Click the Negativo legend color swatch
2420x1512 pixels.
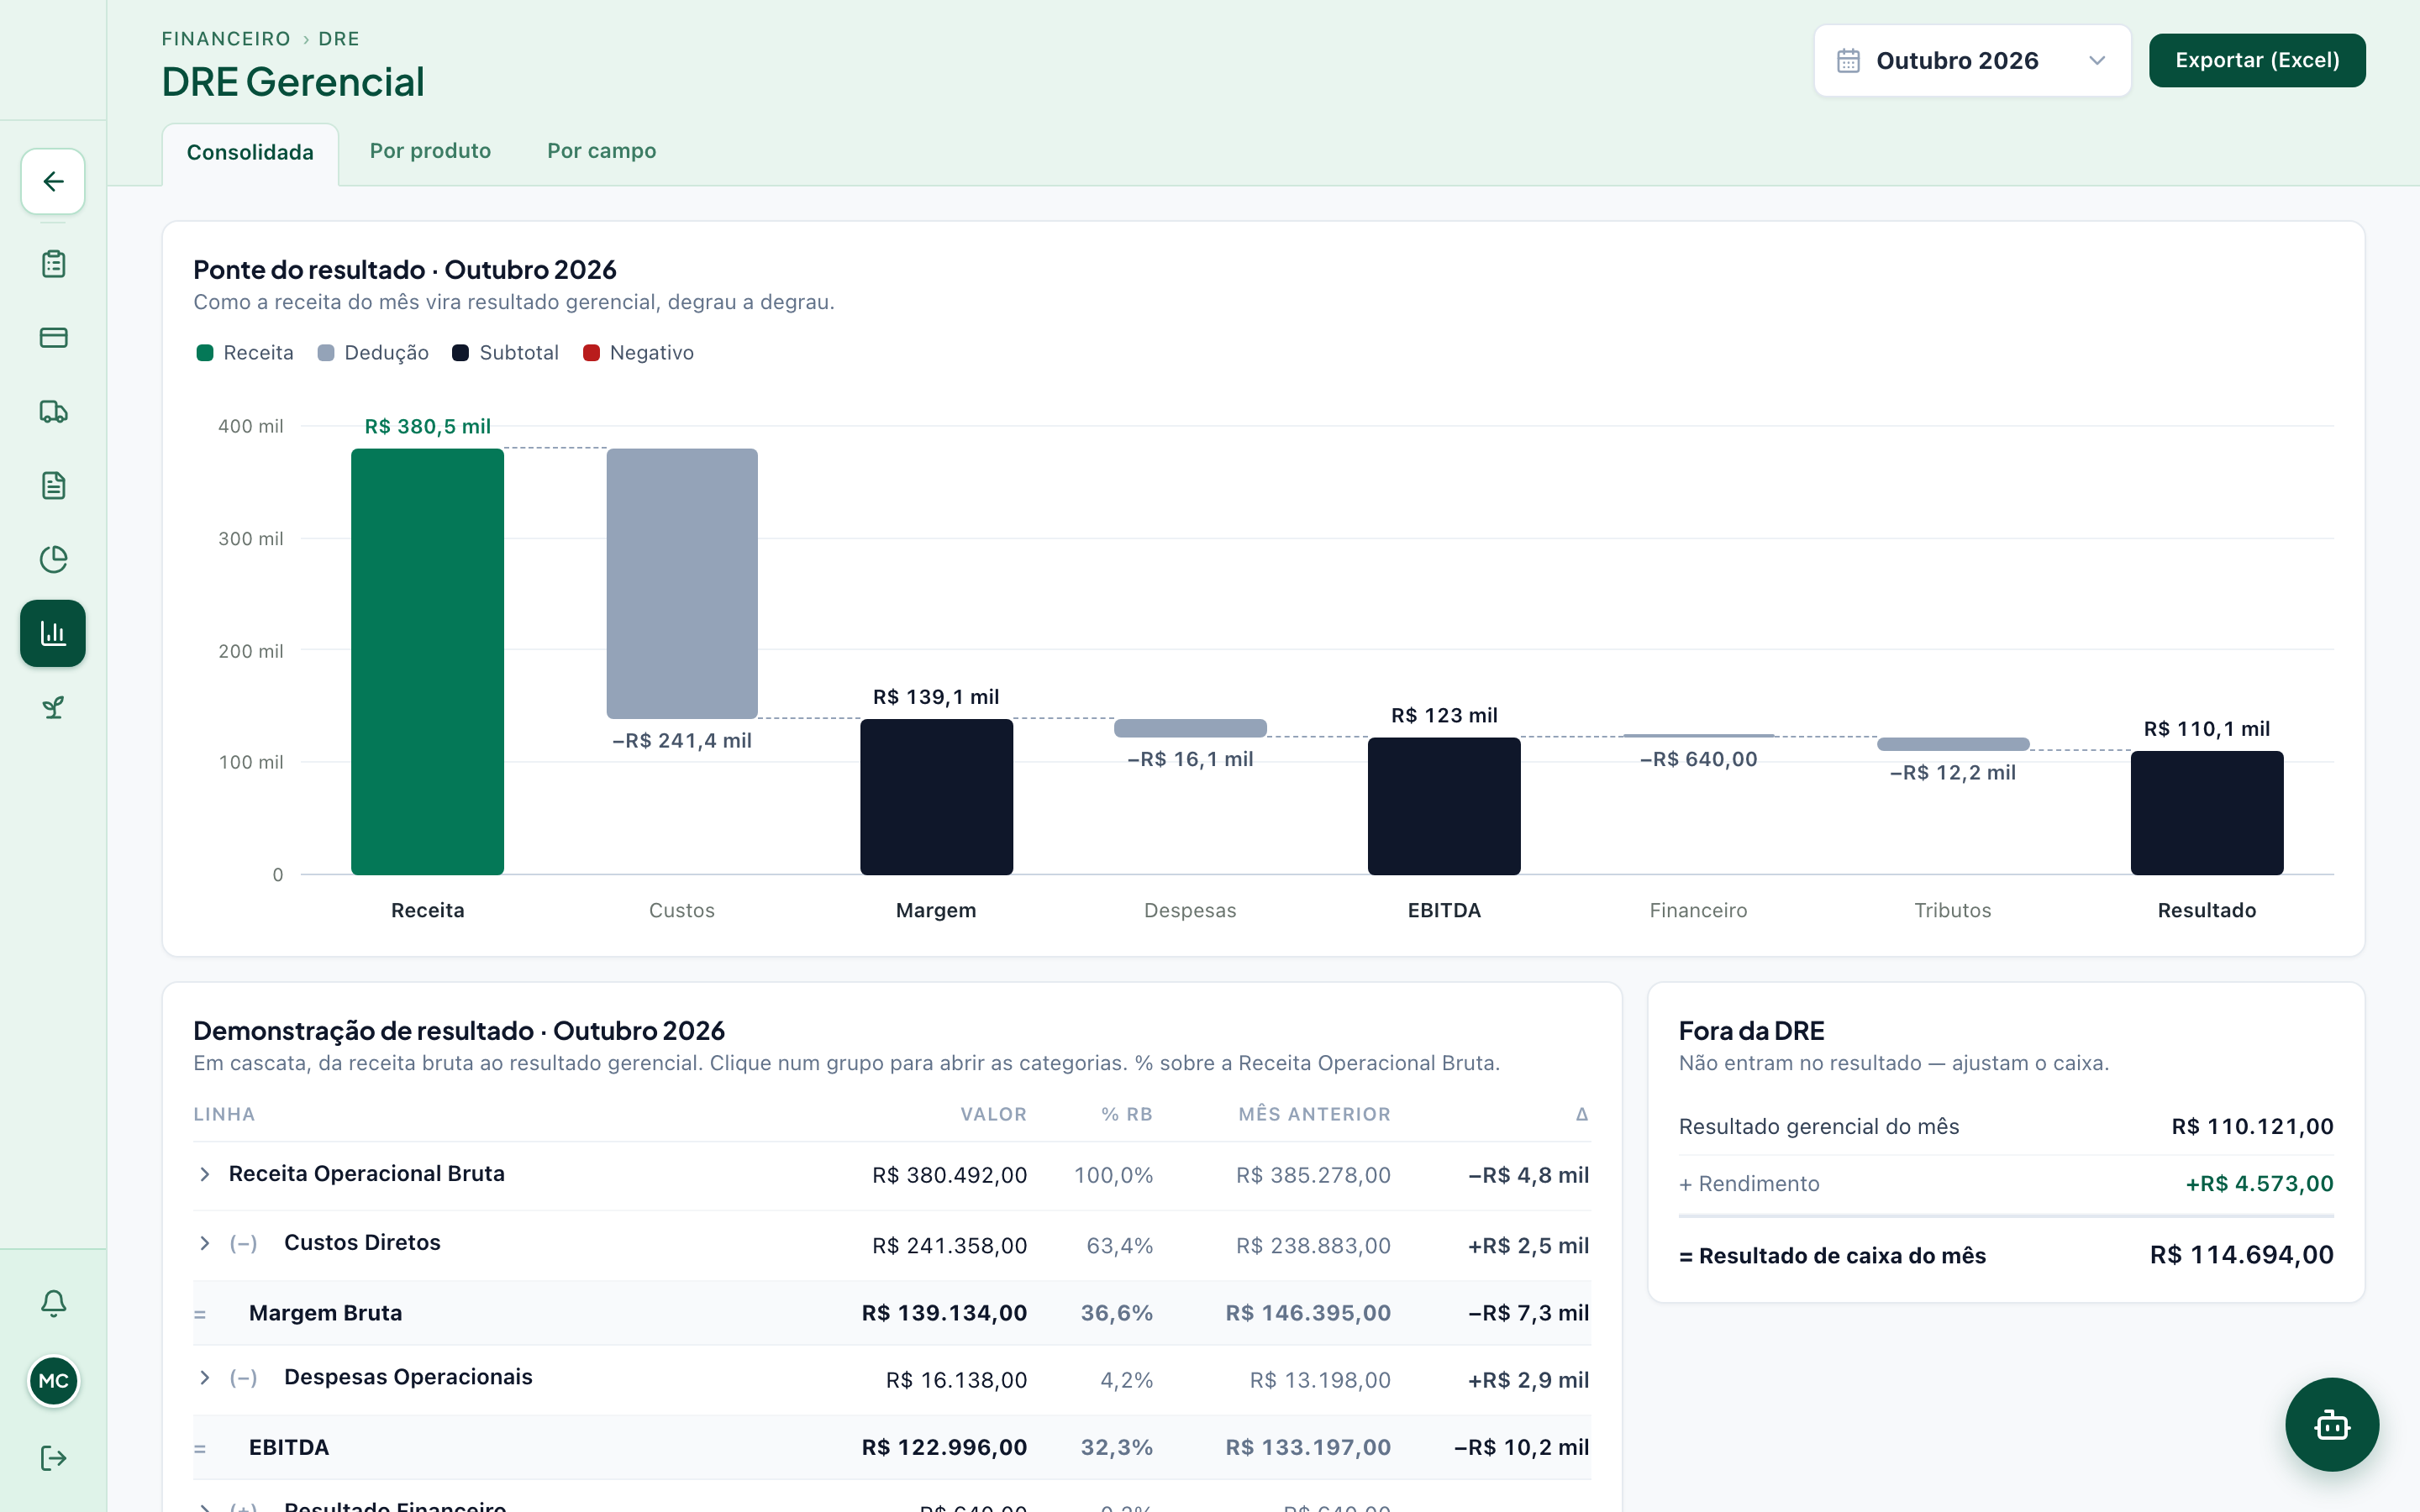pos(591,353)
